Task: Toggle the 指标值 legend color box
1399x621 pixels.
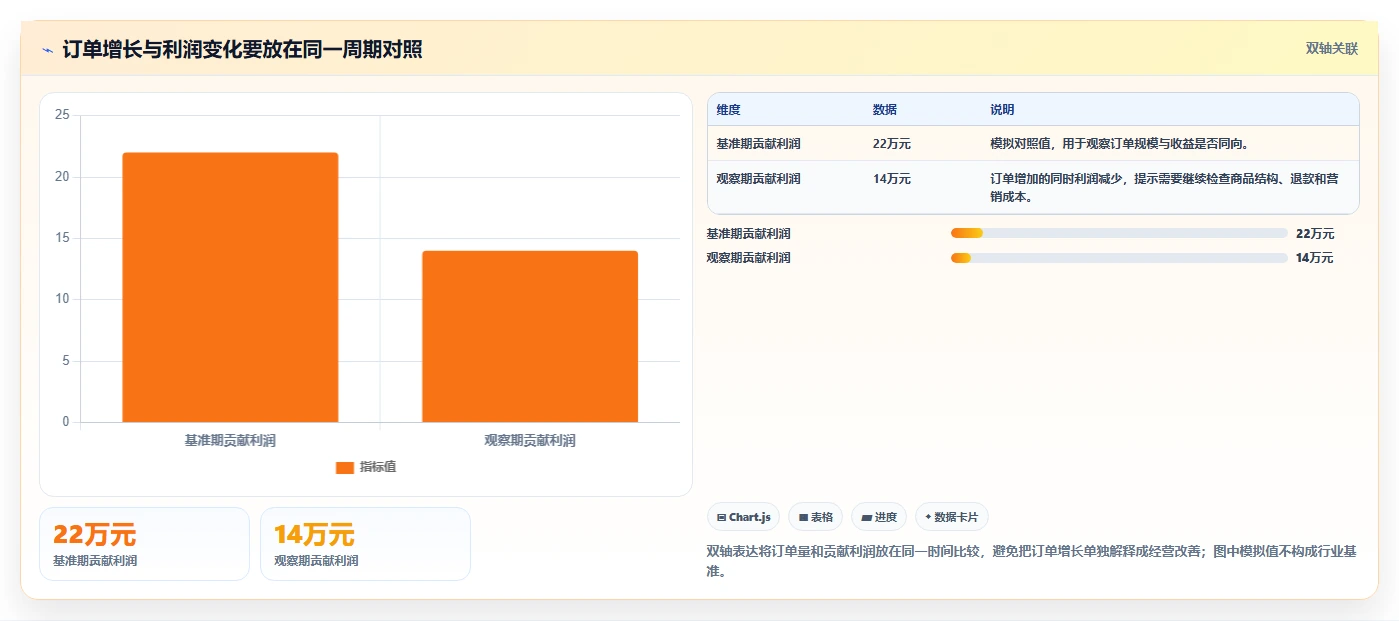Action: [345, 467]
